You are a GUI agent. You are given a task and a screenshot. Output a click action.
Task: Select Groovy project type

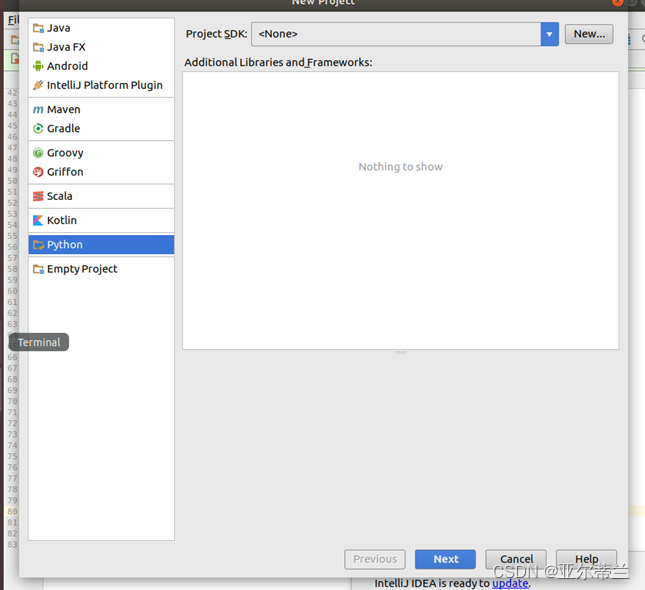[101, 153]
